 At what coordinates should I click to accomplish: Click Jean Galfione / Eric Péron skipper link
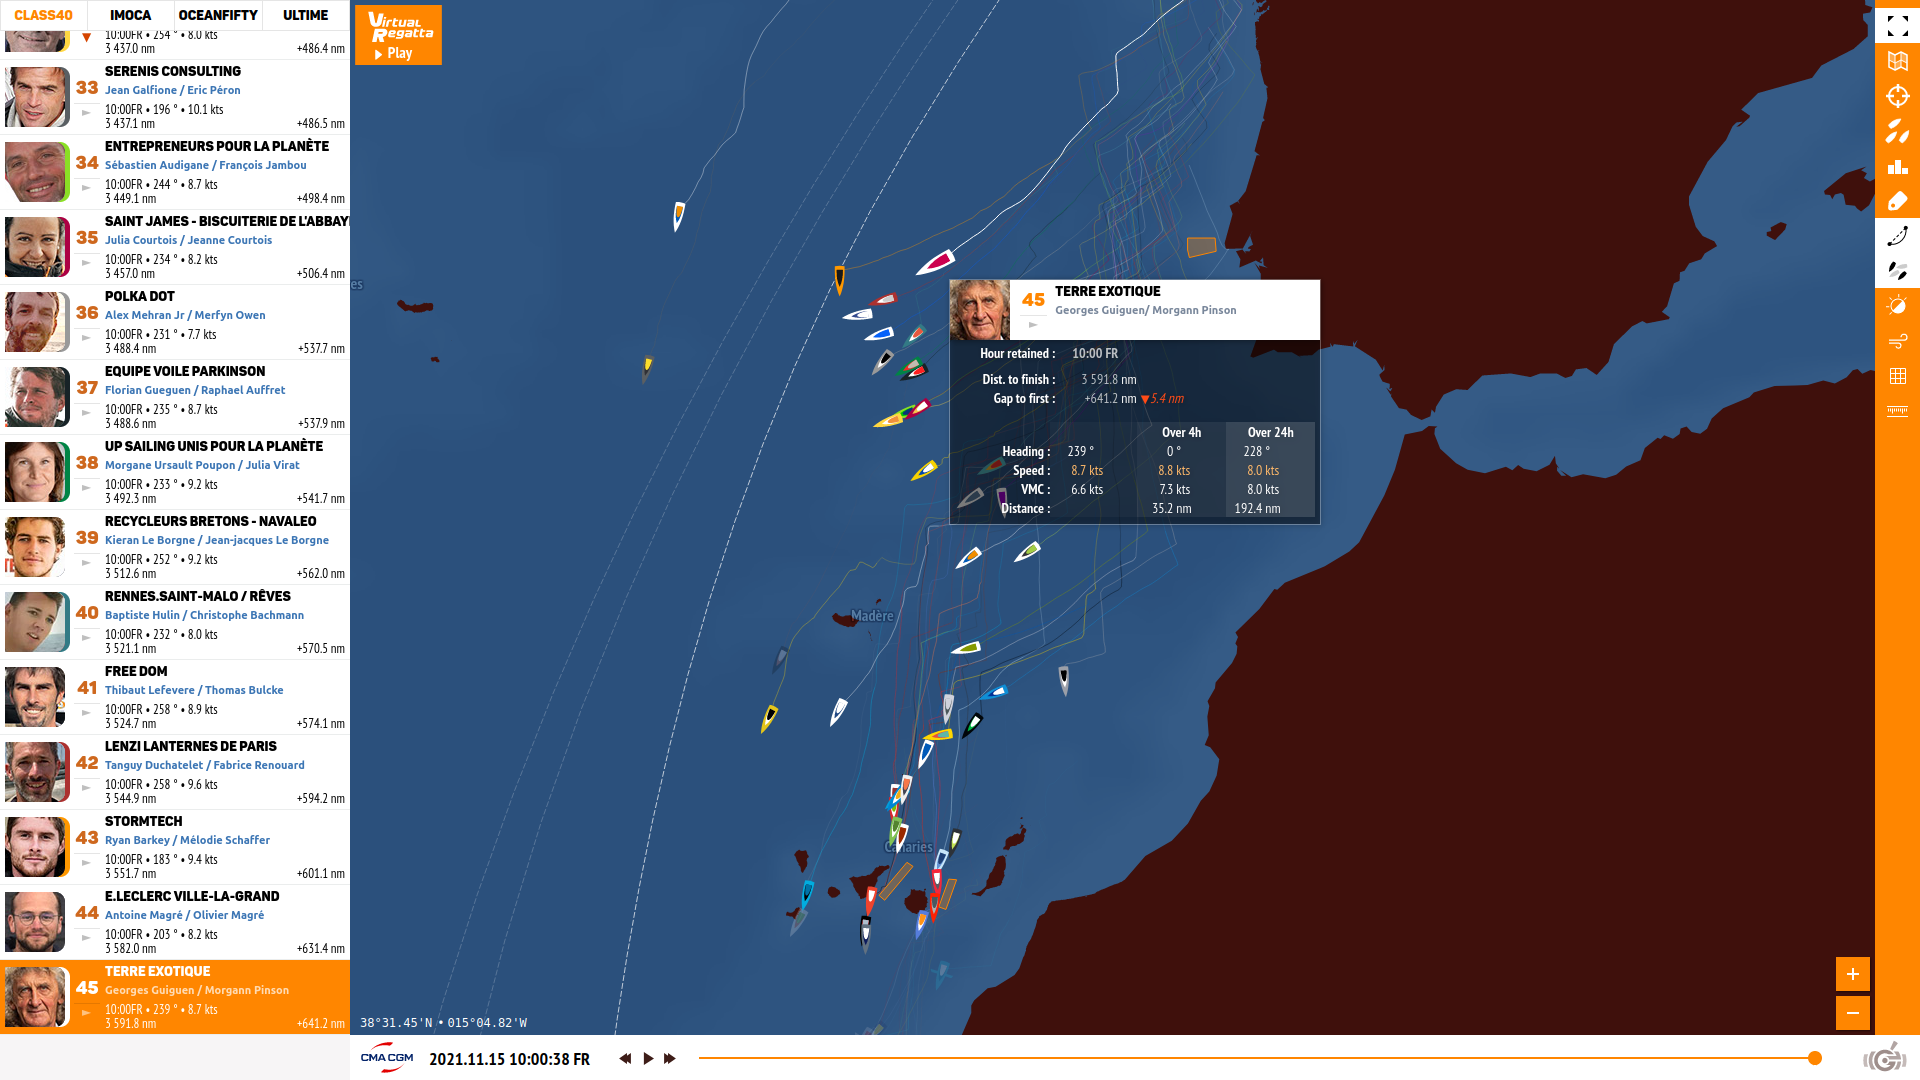pyautogui.click(x=172, y=90)
